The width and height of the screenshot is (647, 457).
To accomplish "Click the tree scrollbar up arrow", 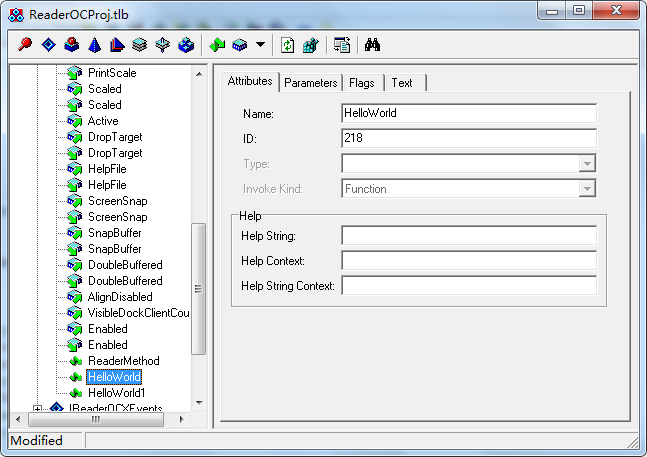I will pyautogui.click(x=199, y=74).
